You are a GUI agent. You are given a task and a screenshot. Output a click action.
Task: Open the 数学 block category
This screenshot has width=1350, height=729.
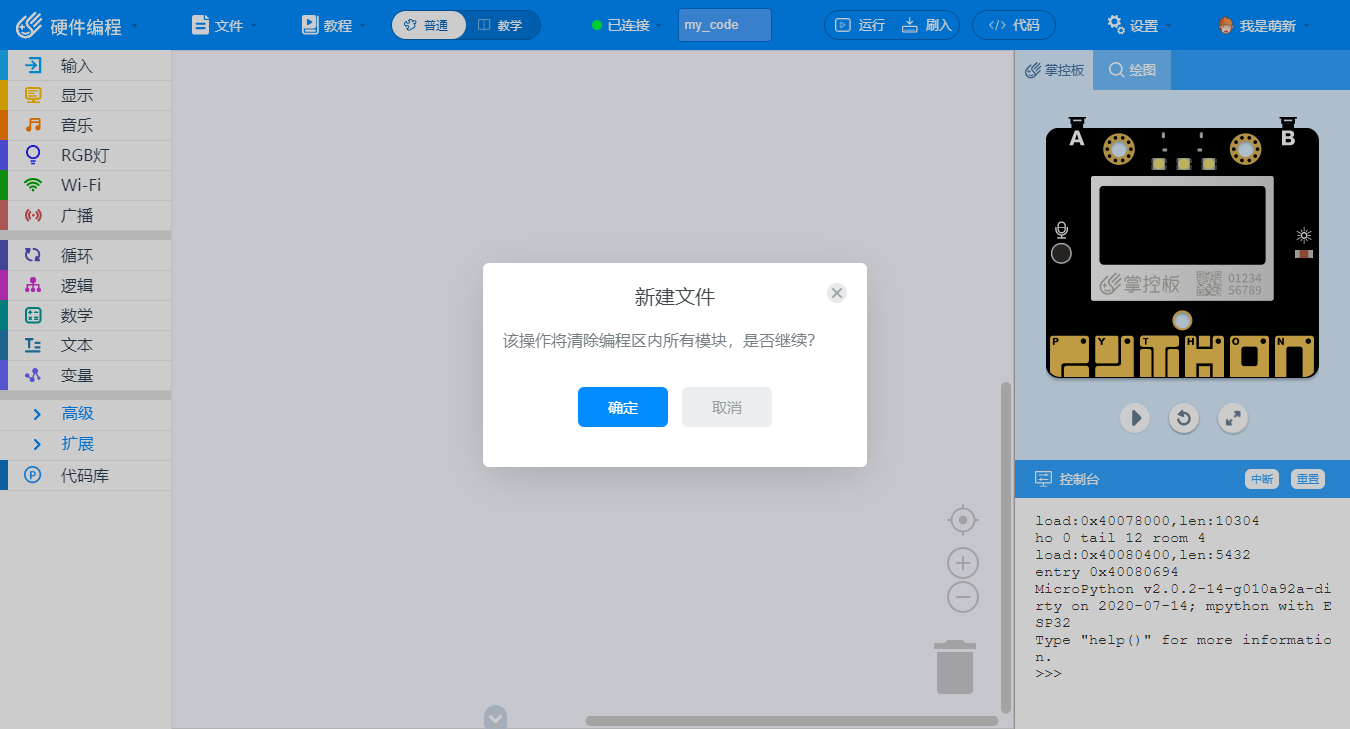click(x=86, y=315)
